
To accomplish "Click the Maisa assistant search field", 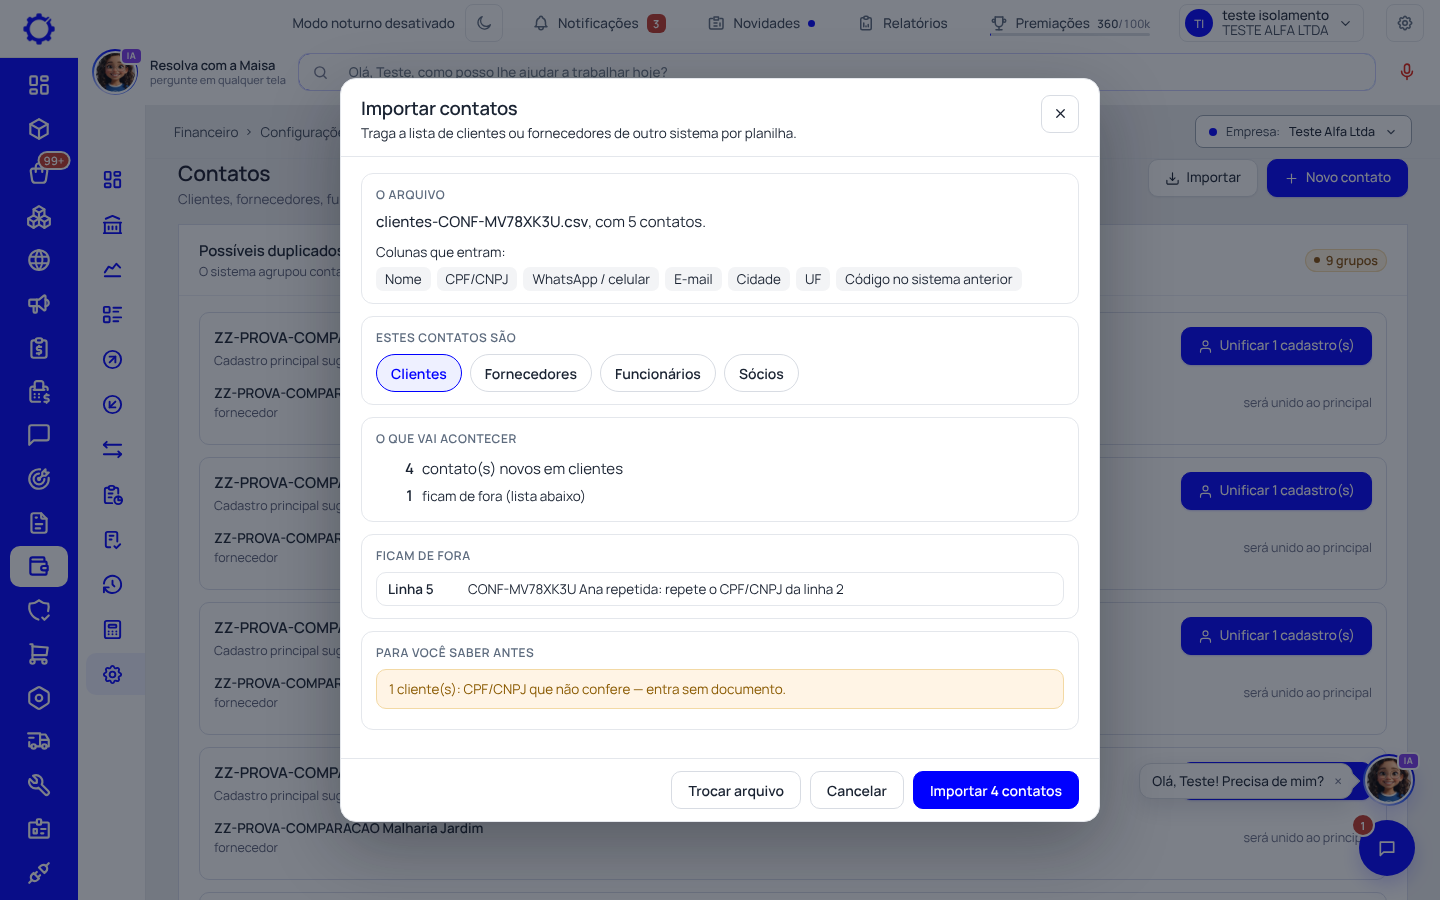I will [837, 72].
